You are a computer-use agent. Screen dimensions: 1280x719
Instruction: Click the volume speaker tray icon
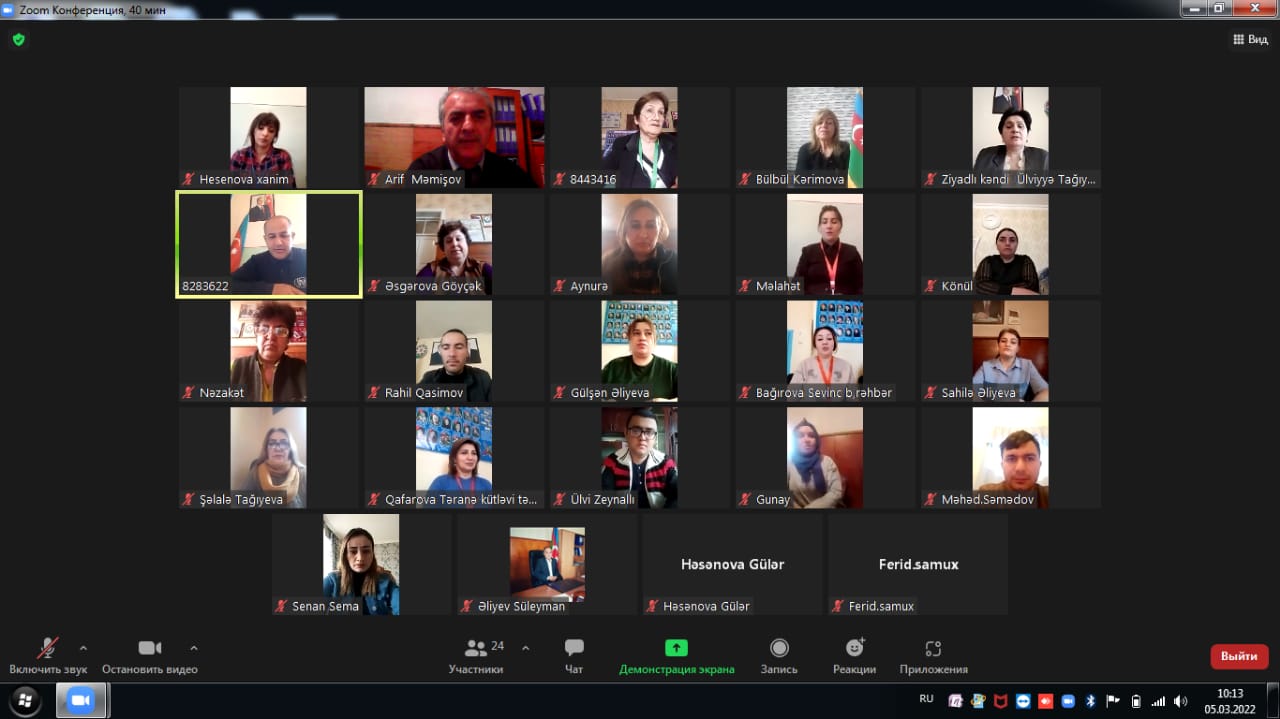click(x=1181, y=701)
